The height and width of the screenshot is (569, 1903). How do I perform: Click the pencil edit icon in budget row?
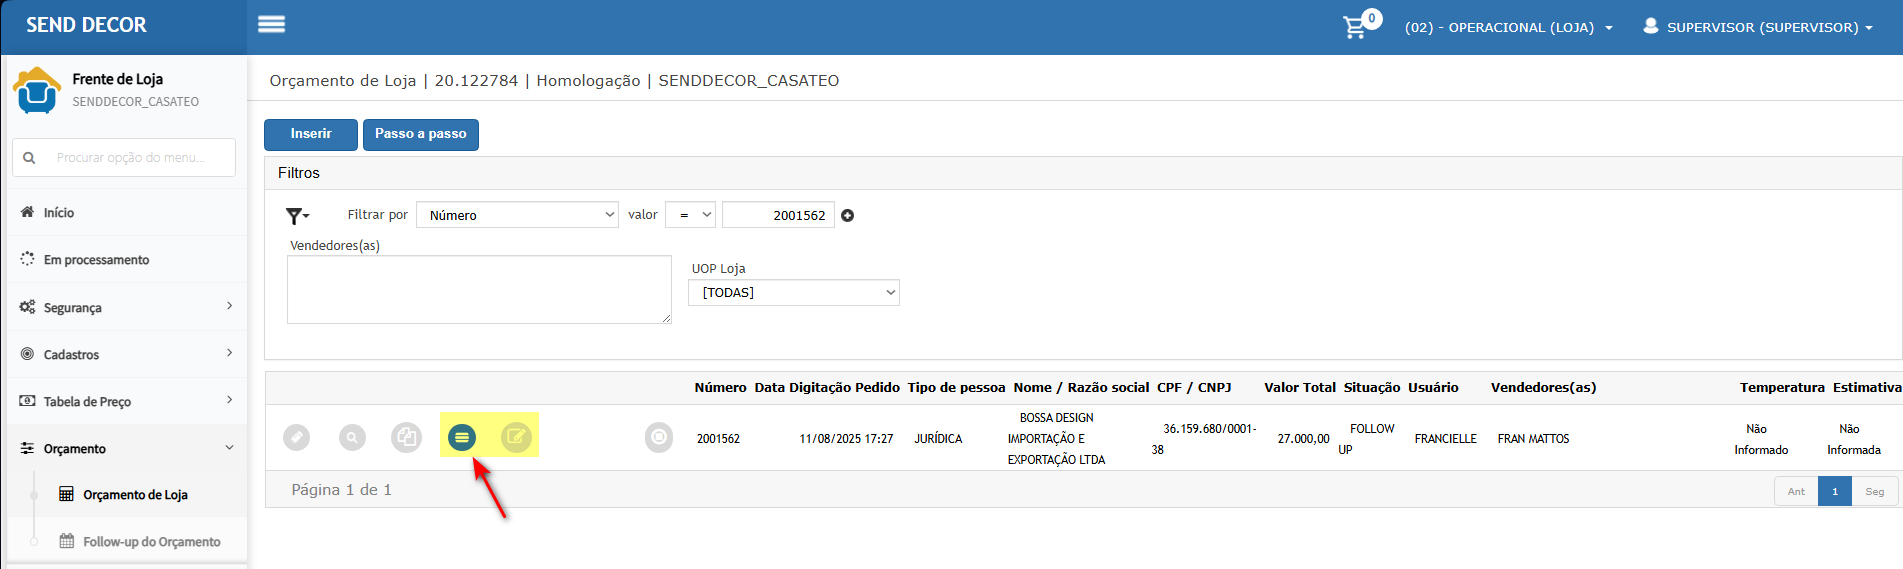click(297, 438)
